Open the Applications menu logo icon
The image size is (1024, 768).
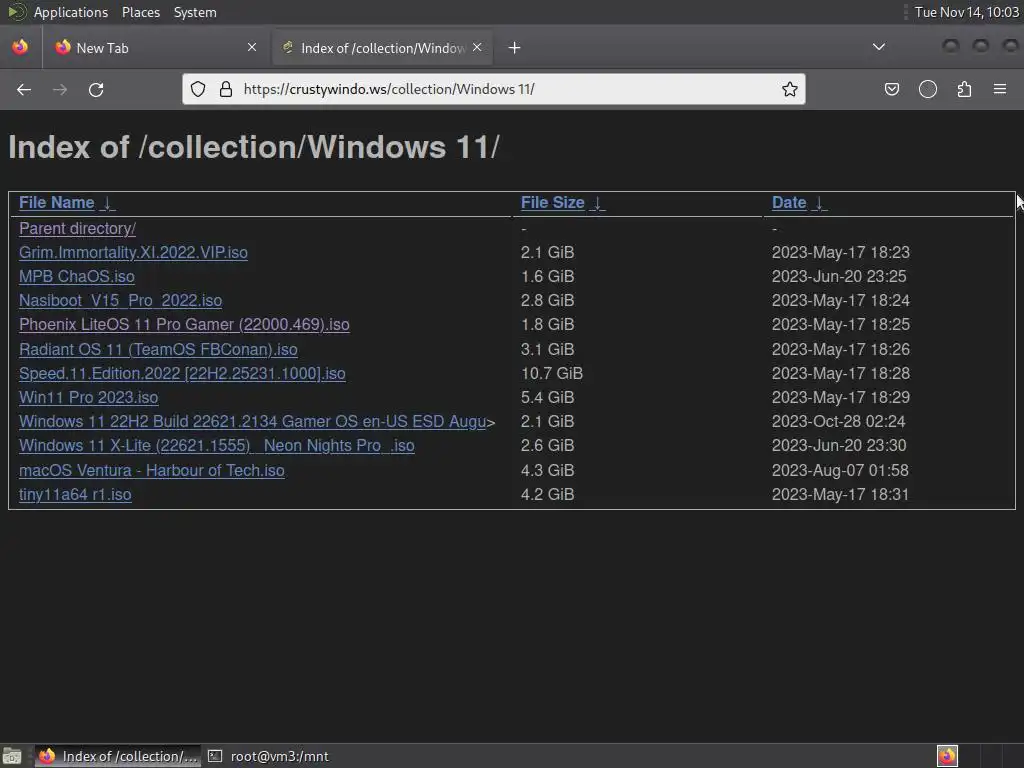16,12
